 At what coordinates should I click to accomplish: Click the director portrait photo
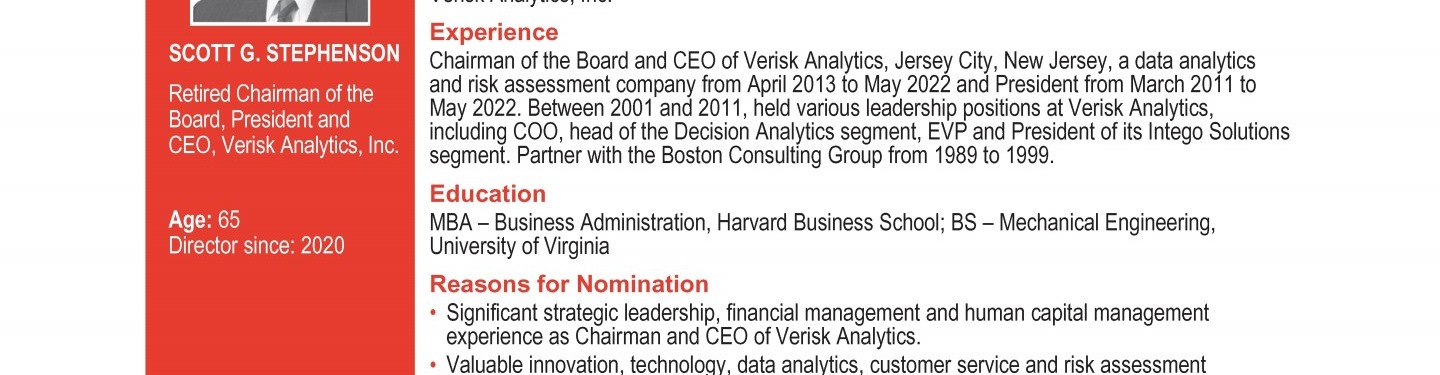[x=279, y=11]
